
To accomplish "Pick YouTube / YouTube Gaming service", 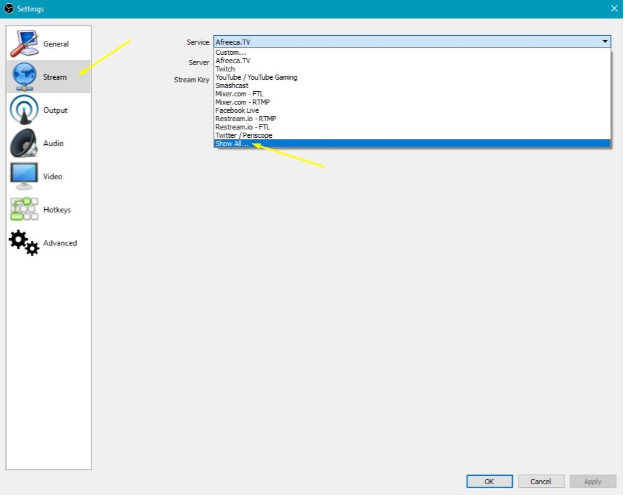I will (x=412, y=77).
